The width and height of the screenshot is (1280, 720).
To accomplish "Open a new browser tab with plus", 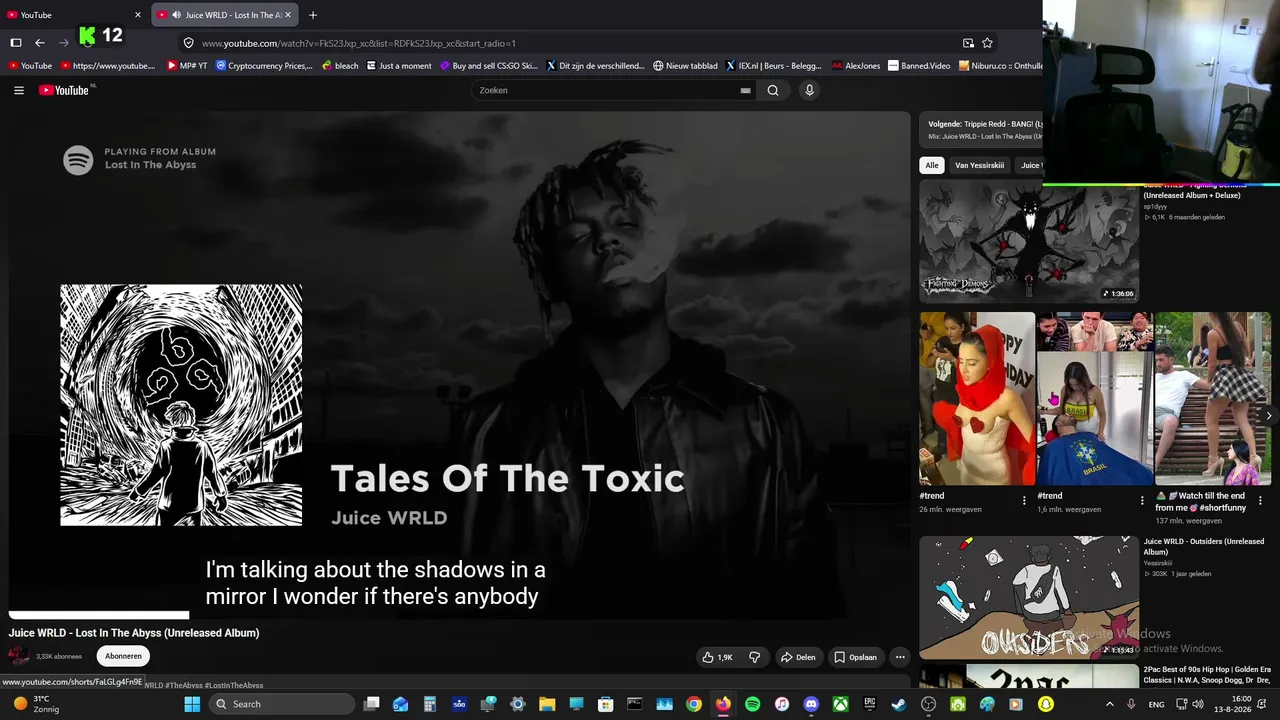I will (313, 15).
